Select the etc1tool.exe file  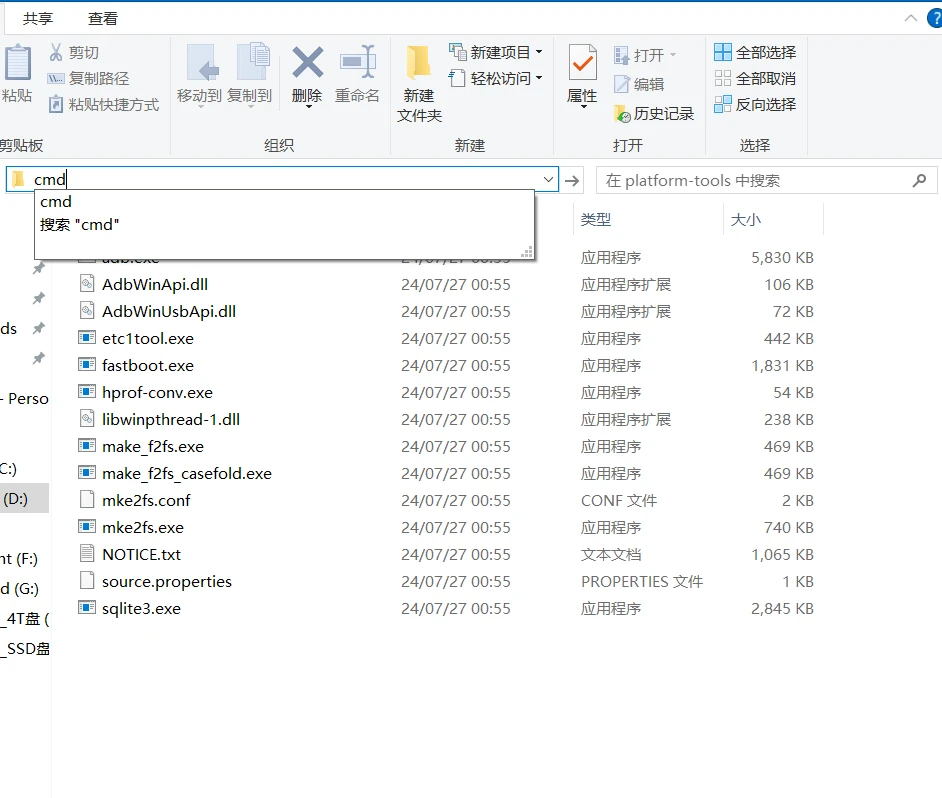click(147, 338)
